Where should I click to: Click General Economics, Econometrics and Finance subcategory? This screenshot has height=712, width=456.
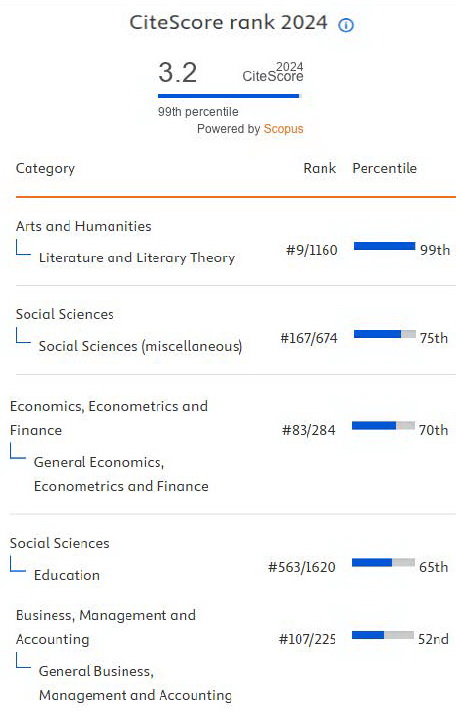121,474
